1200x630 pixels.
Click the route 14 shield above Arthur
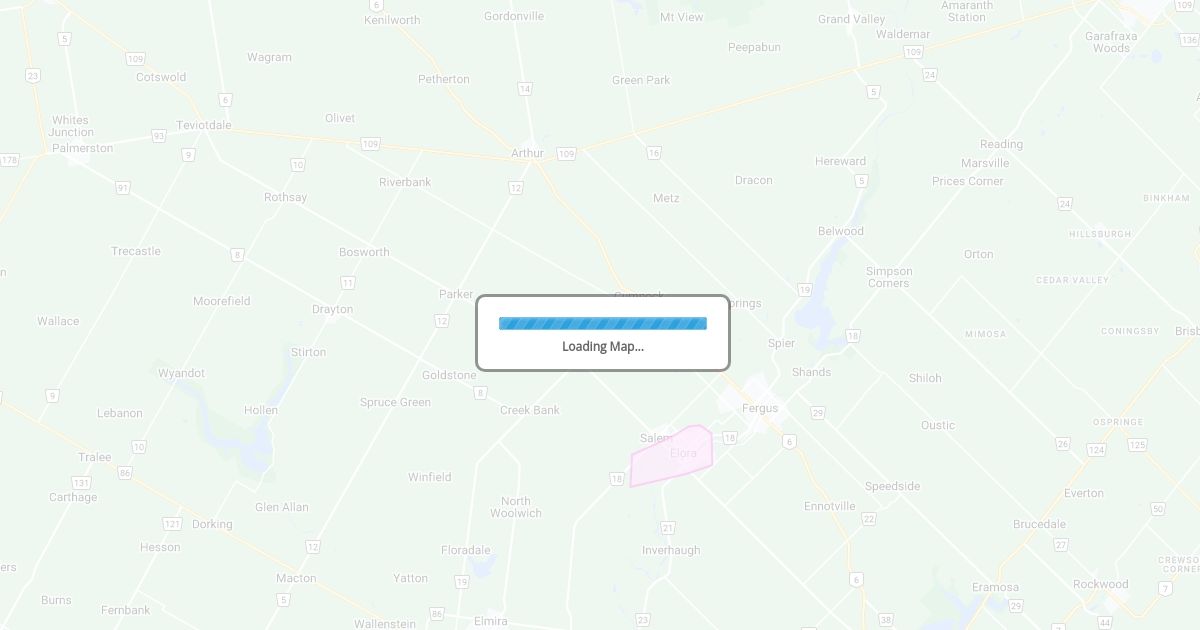tap(525, 89)
